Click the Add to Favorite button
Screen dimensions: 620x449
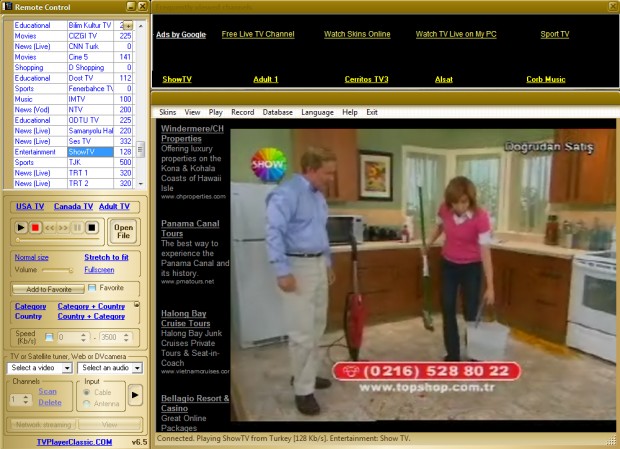[x=49, y=289]
